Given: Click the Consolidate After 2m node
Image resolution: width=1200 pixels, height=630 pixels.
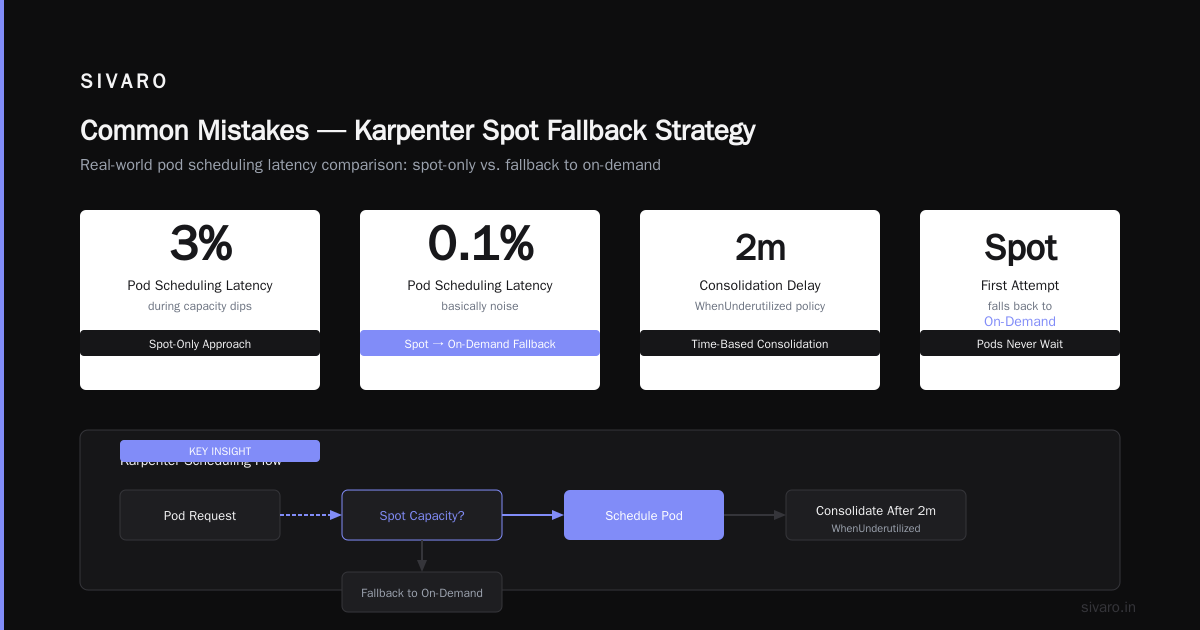Looking at the screenshot, I should [x=876, y=515].
